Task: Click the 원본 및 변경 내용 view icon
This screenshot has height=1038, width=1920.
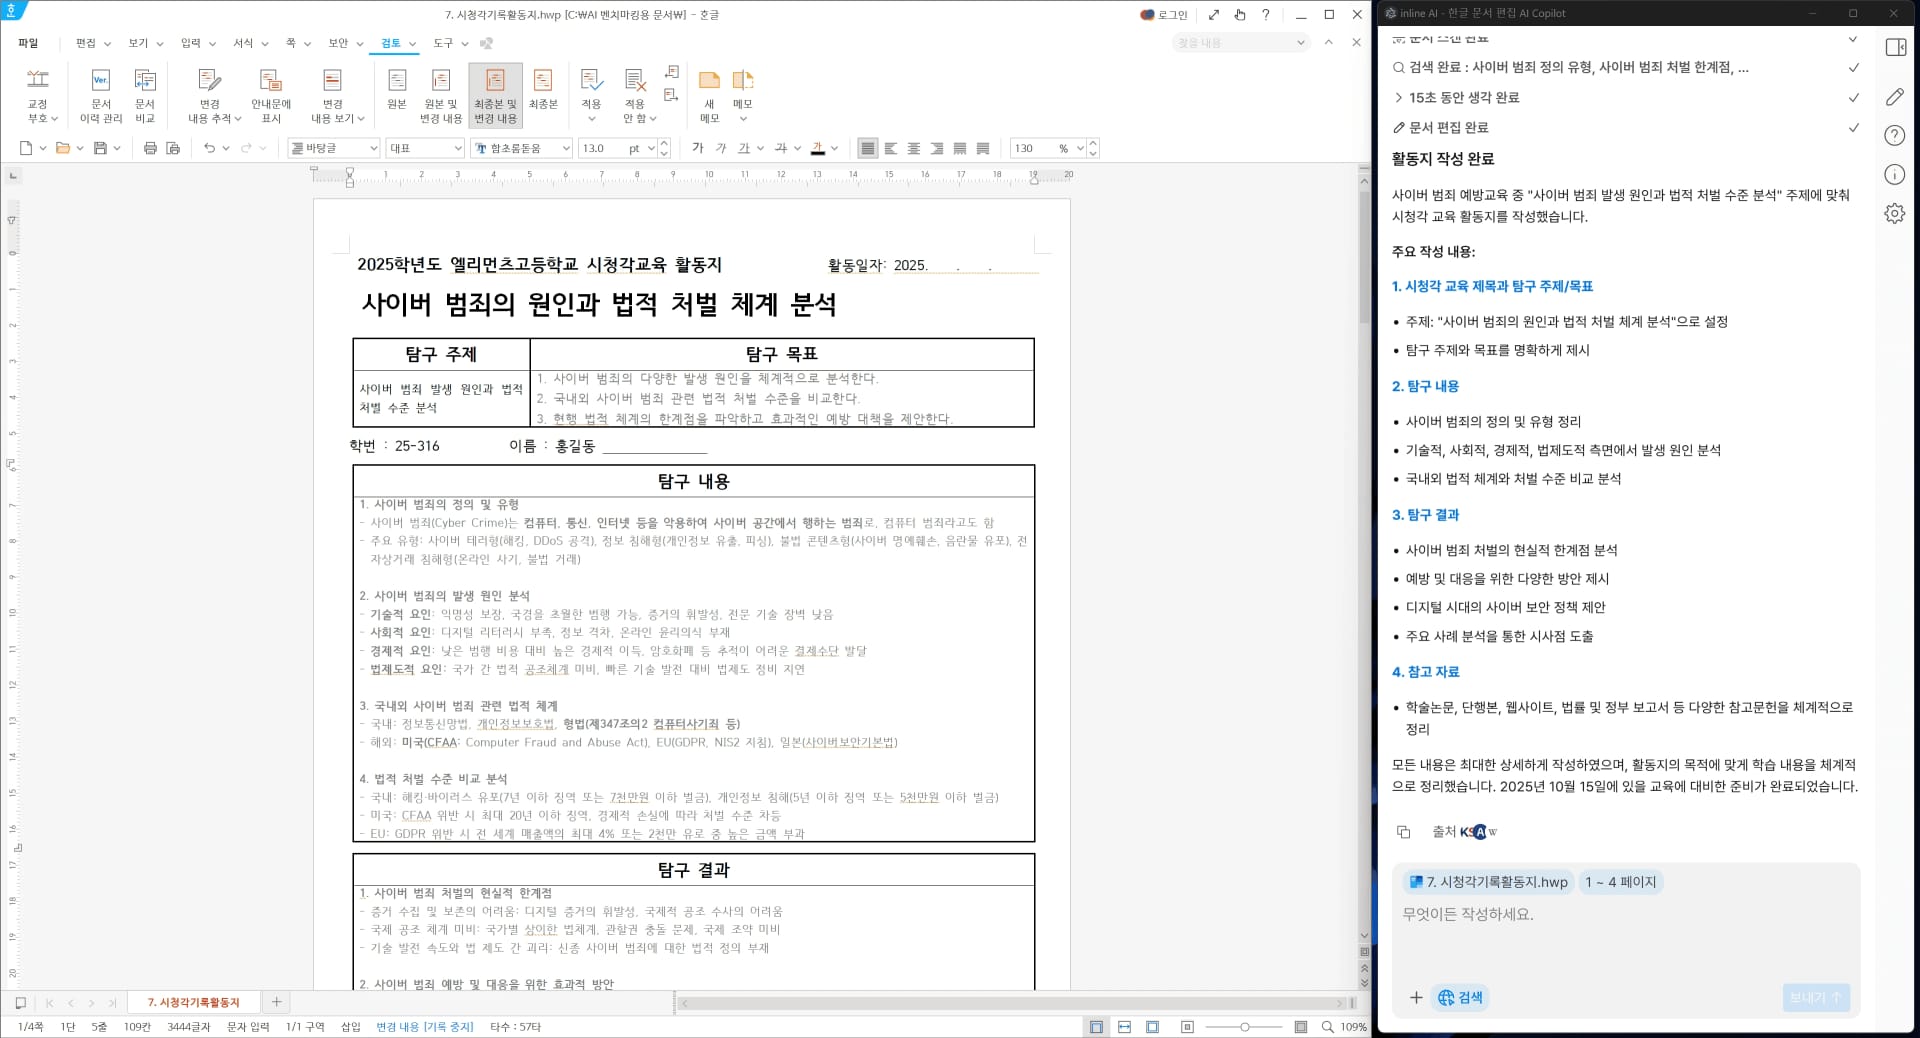Action: 440,95
